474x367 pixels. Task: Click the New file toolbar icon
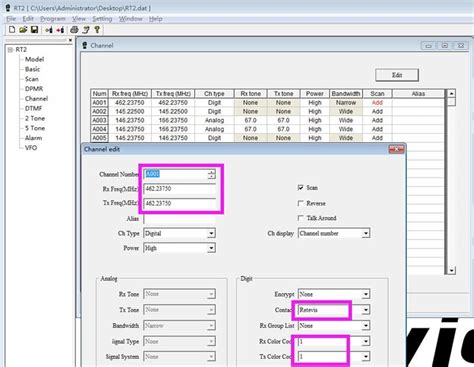tap(12, 30)
